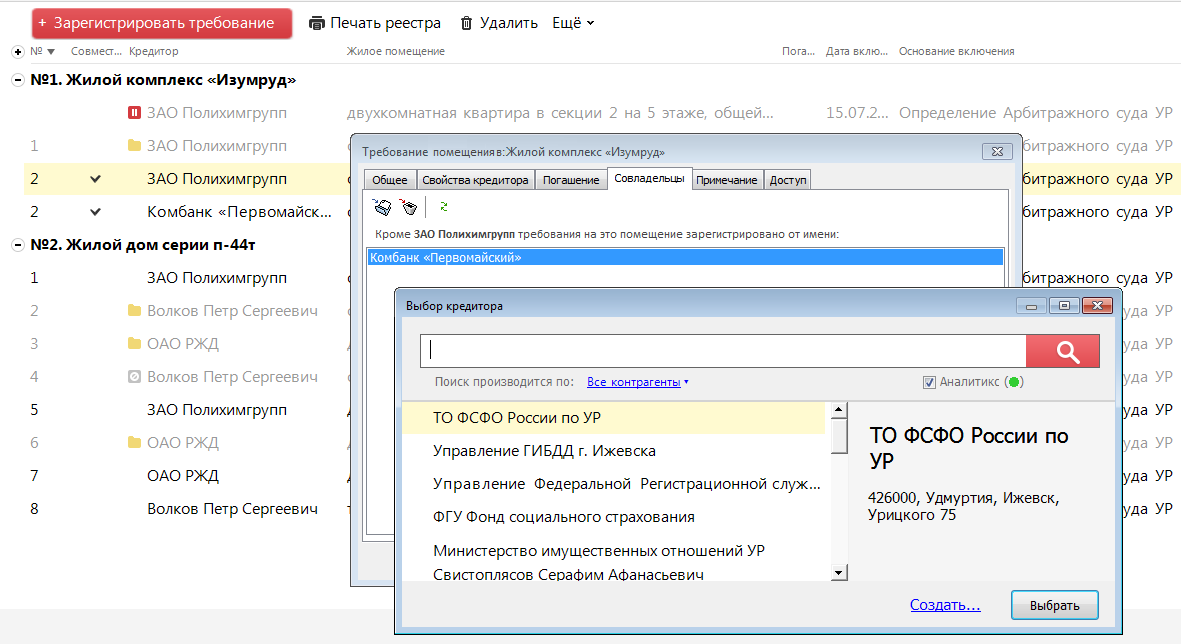The image size is (1181, 644).
Task: Open the Ещё dropdown menu
Action: click(x=573, y=23)
